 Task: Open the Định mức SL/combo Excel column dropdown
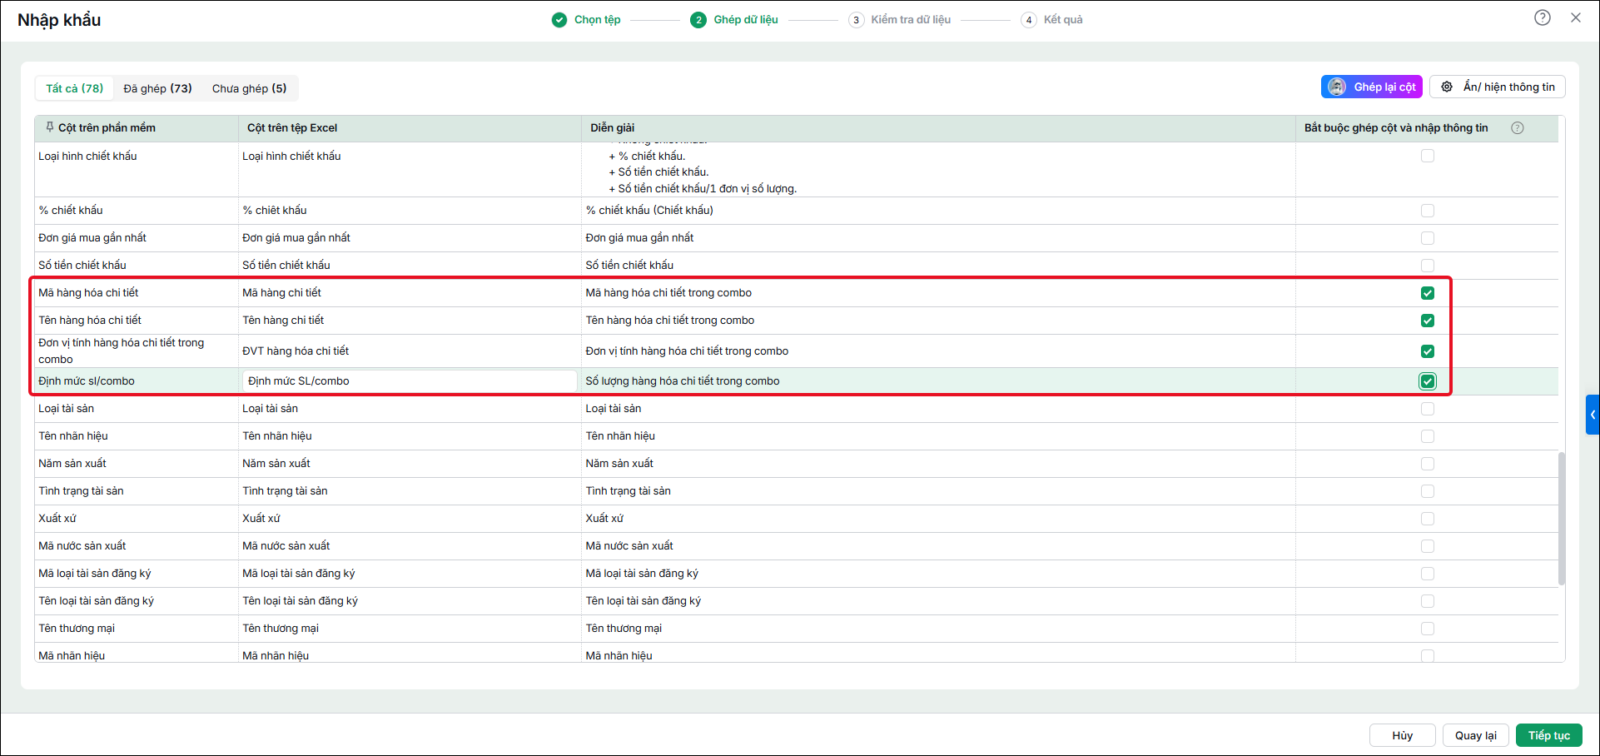tap(409, 381)
